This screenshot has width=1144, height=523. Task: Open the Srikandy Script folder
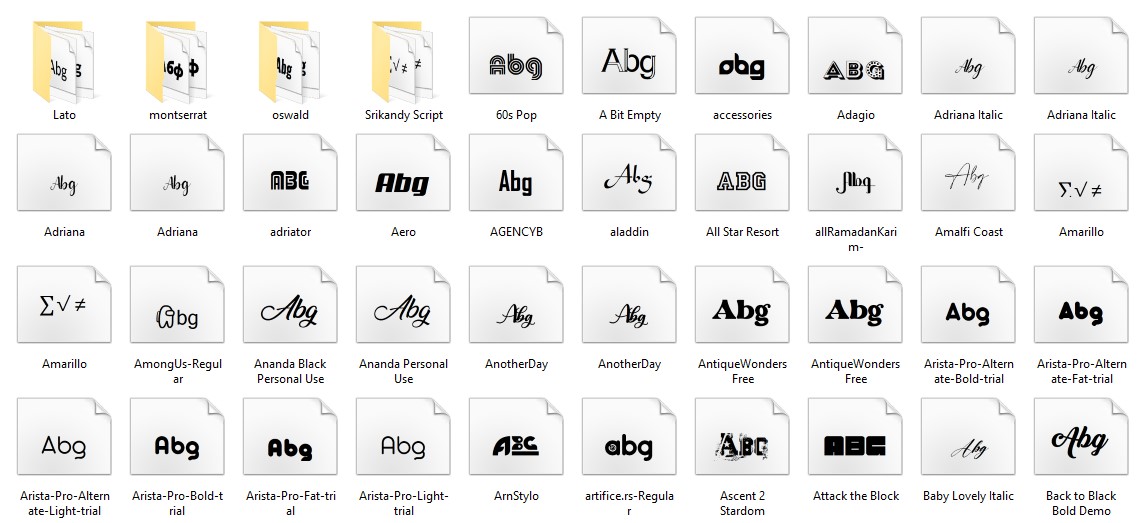(x=403, y=64)
